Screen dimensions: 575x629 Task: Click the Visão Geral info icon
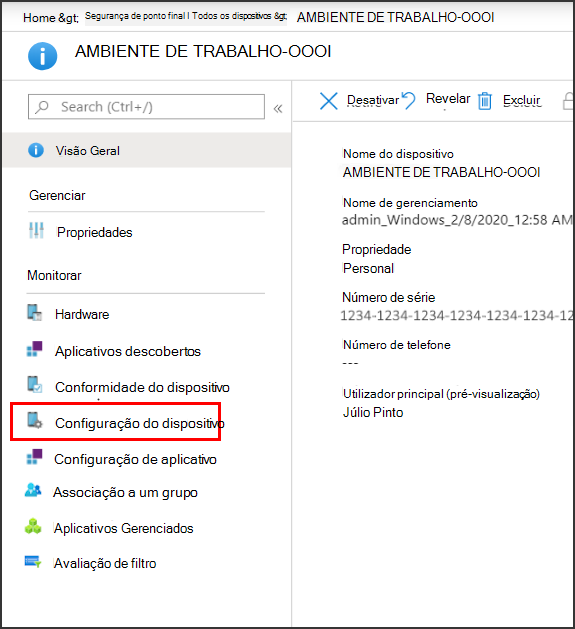(x=36, y=150)
